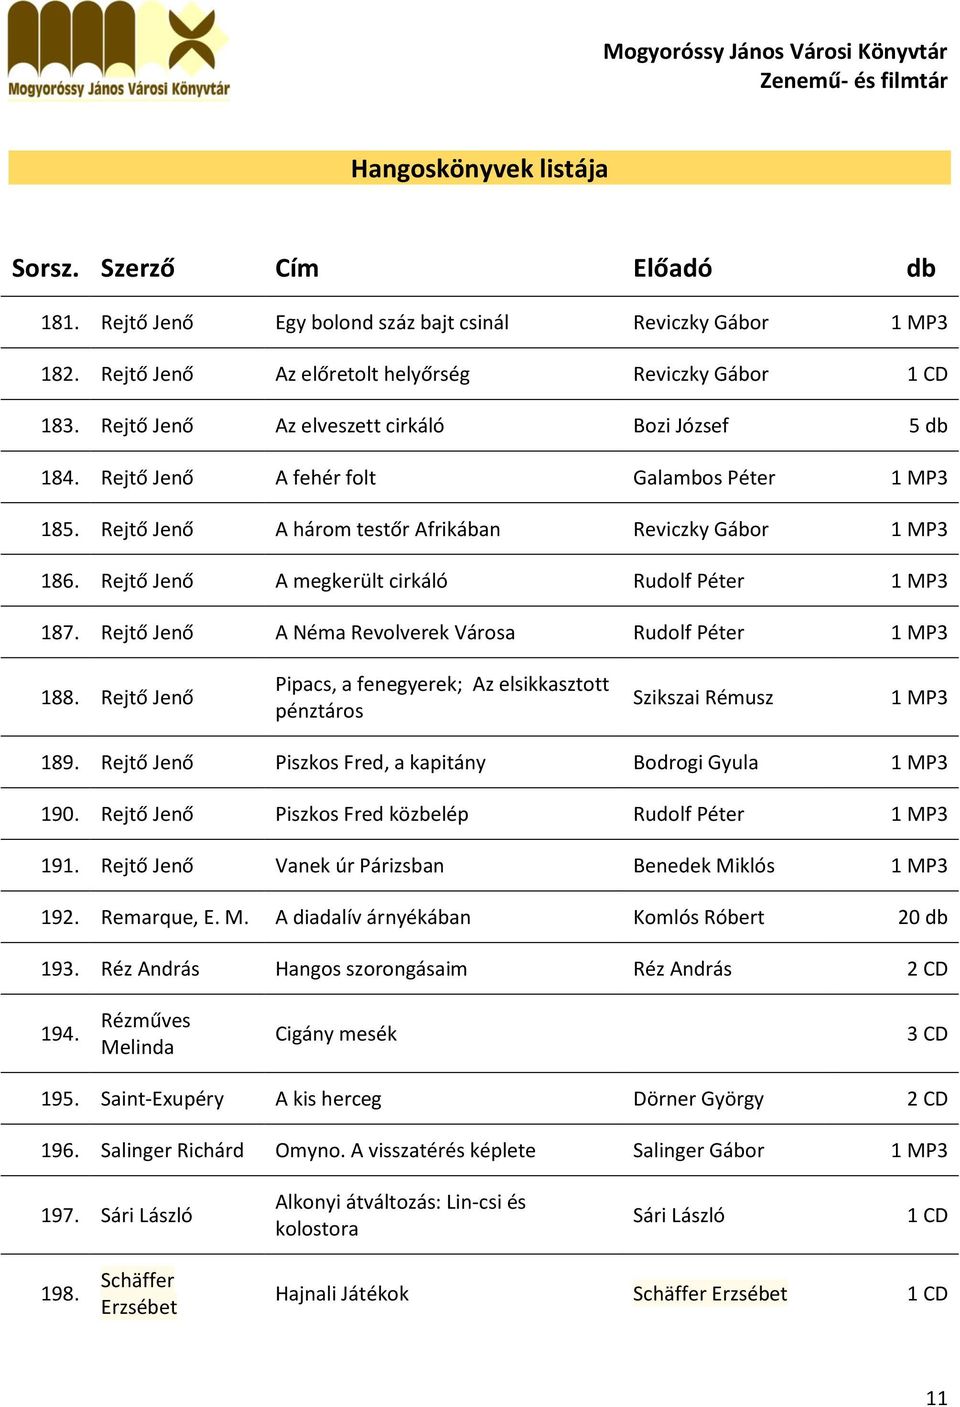Screen dimensions: 960x1407
Task: Select the Hangoskönyvek listája yellow title bar
Action: [479, 168]
